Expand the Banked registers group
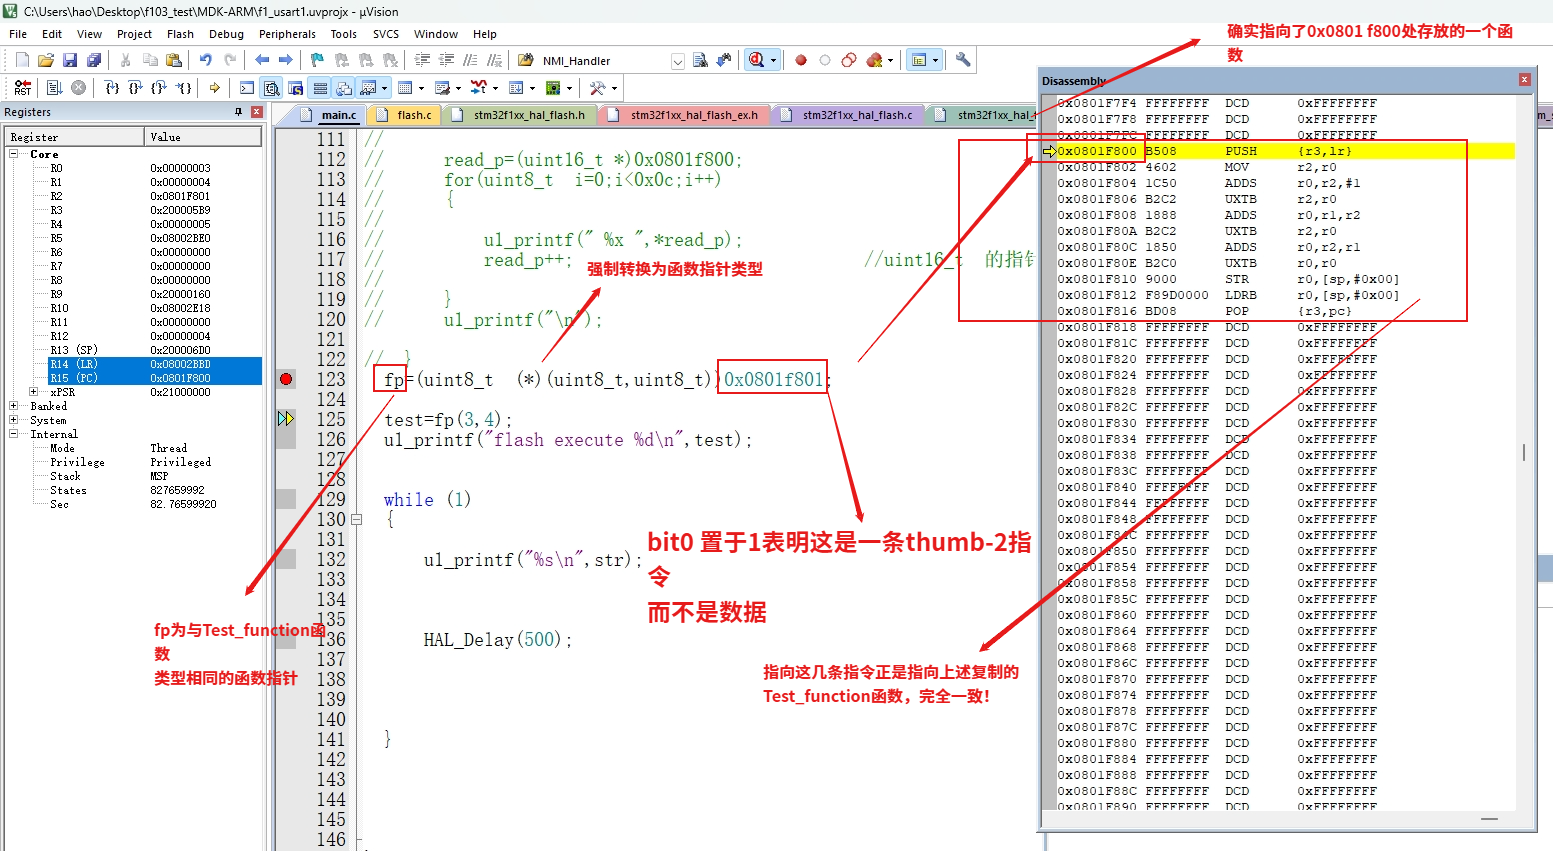Screen dimensions: 1553x851 pos(12,406)
